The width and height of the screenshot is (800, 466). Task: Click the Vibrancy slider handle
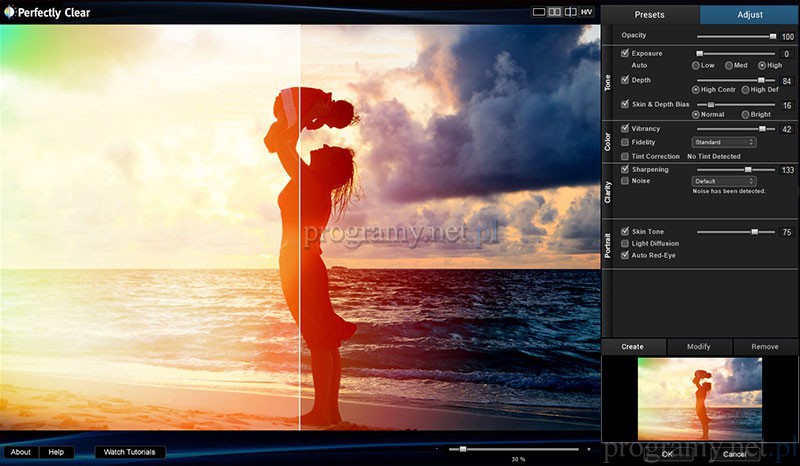761,129
